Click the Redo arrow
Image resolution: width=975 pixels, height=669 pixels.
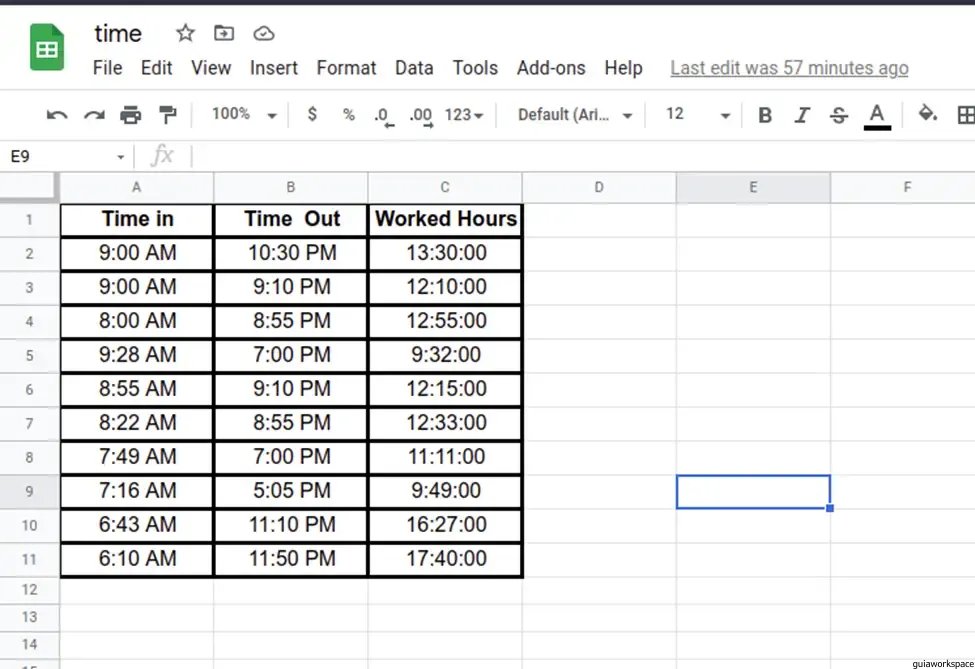(x=94, y=115)
